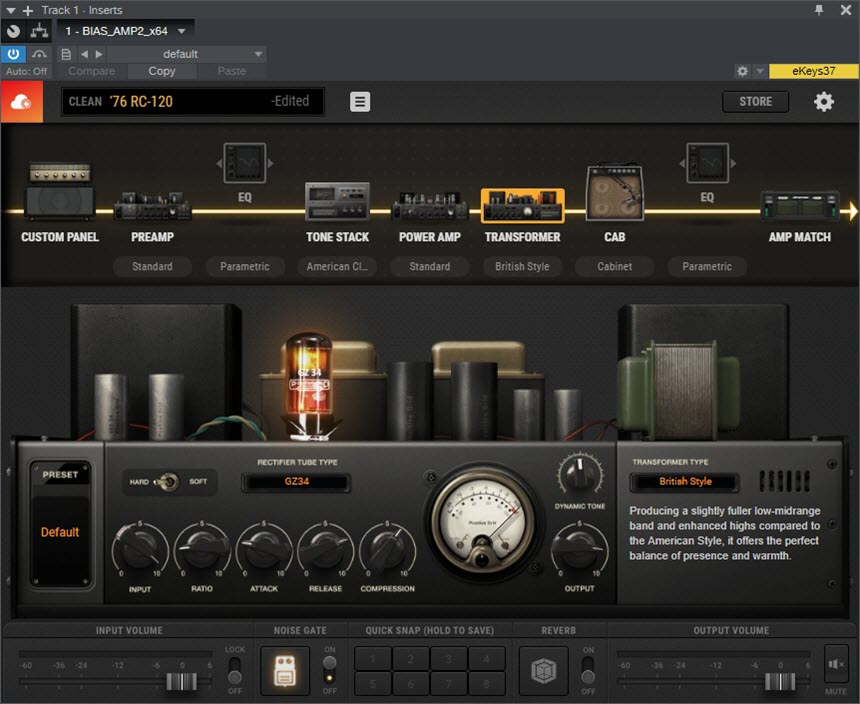Open the EQ module after Cab
The height and width of the screenshot is (704, 860).
pyautogui.click(x=708, y=163)
